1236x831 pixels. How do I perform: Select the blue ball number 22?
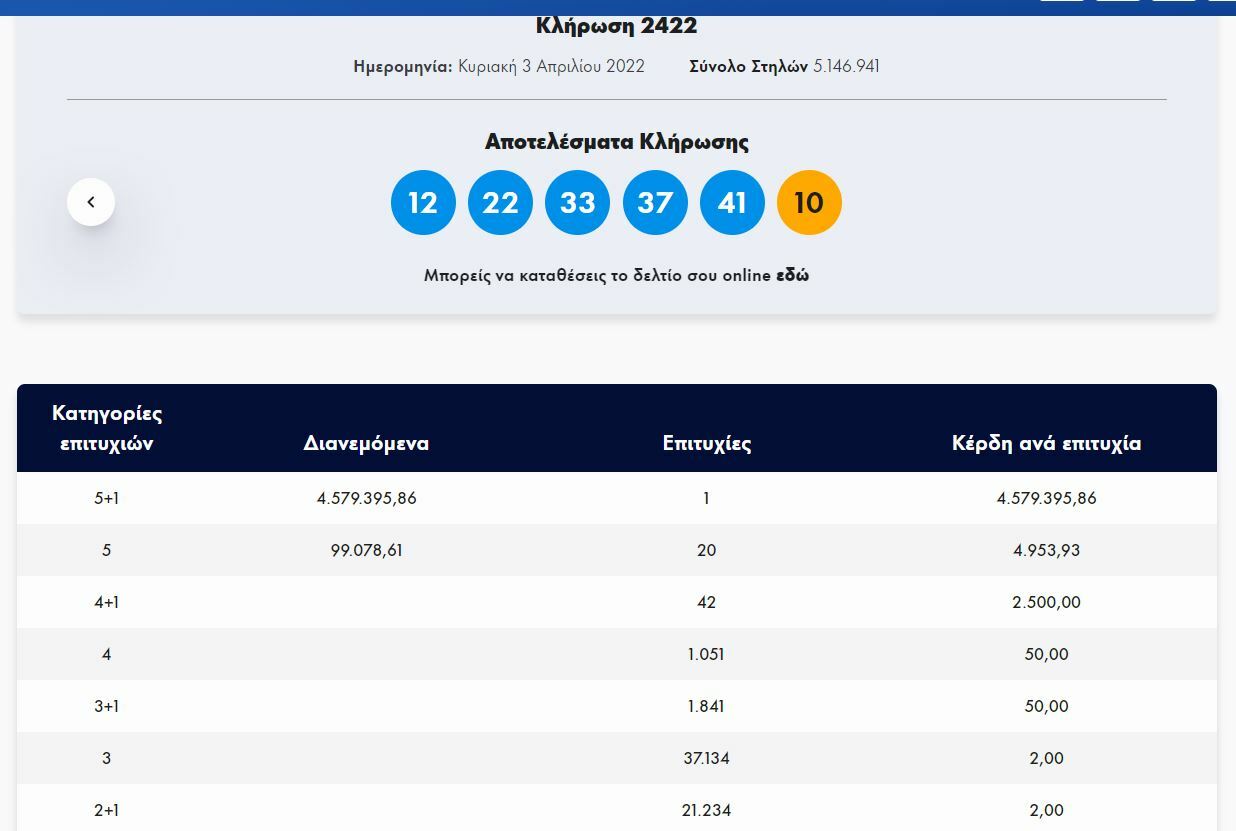pyautogui.click(x=500, y=203)
